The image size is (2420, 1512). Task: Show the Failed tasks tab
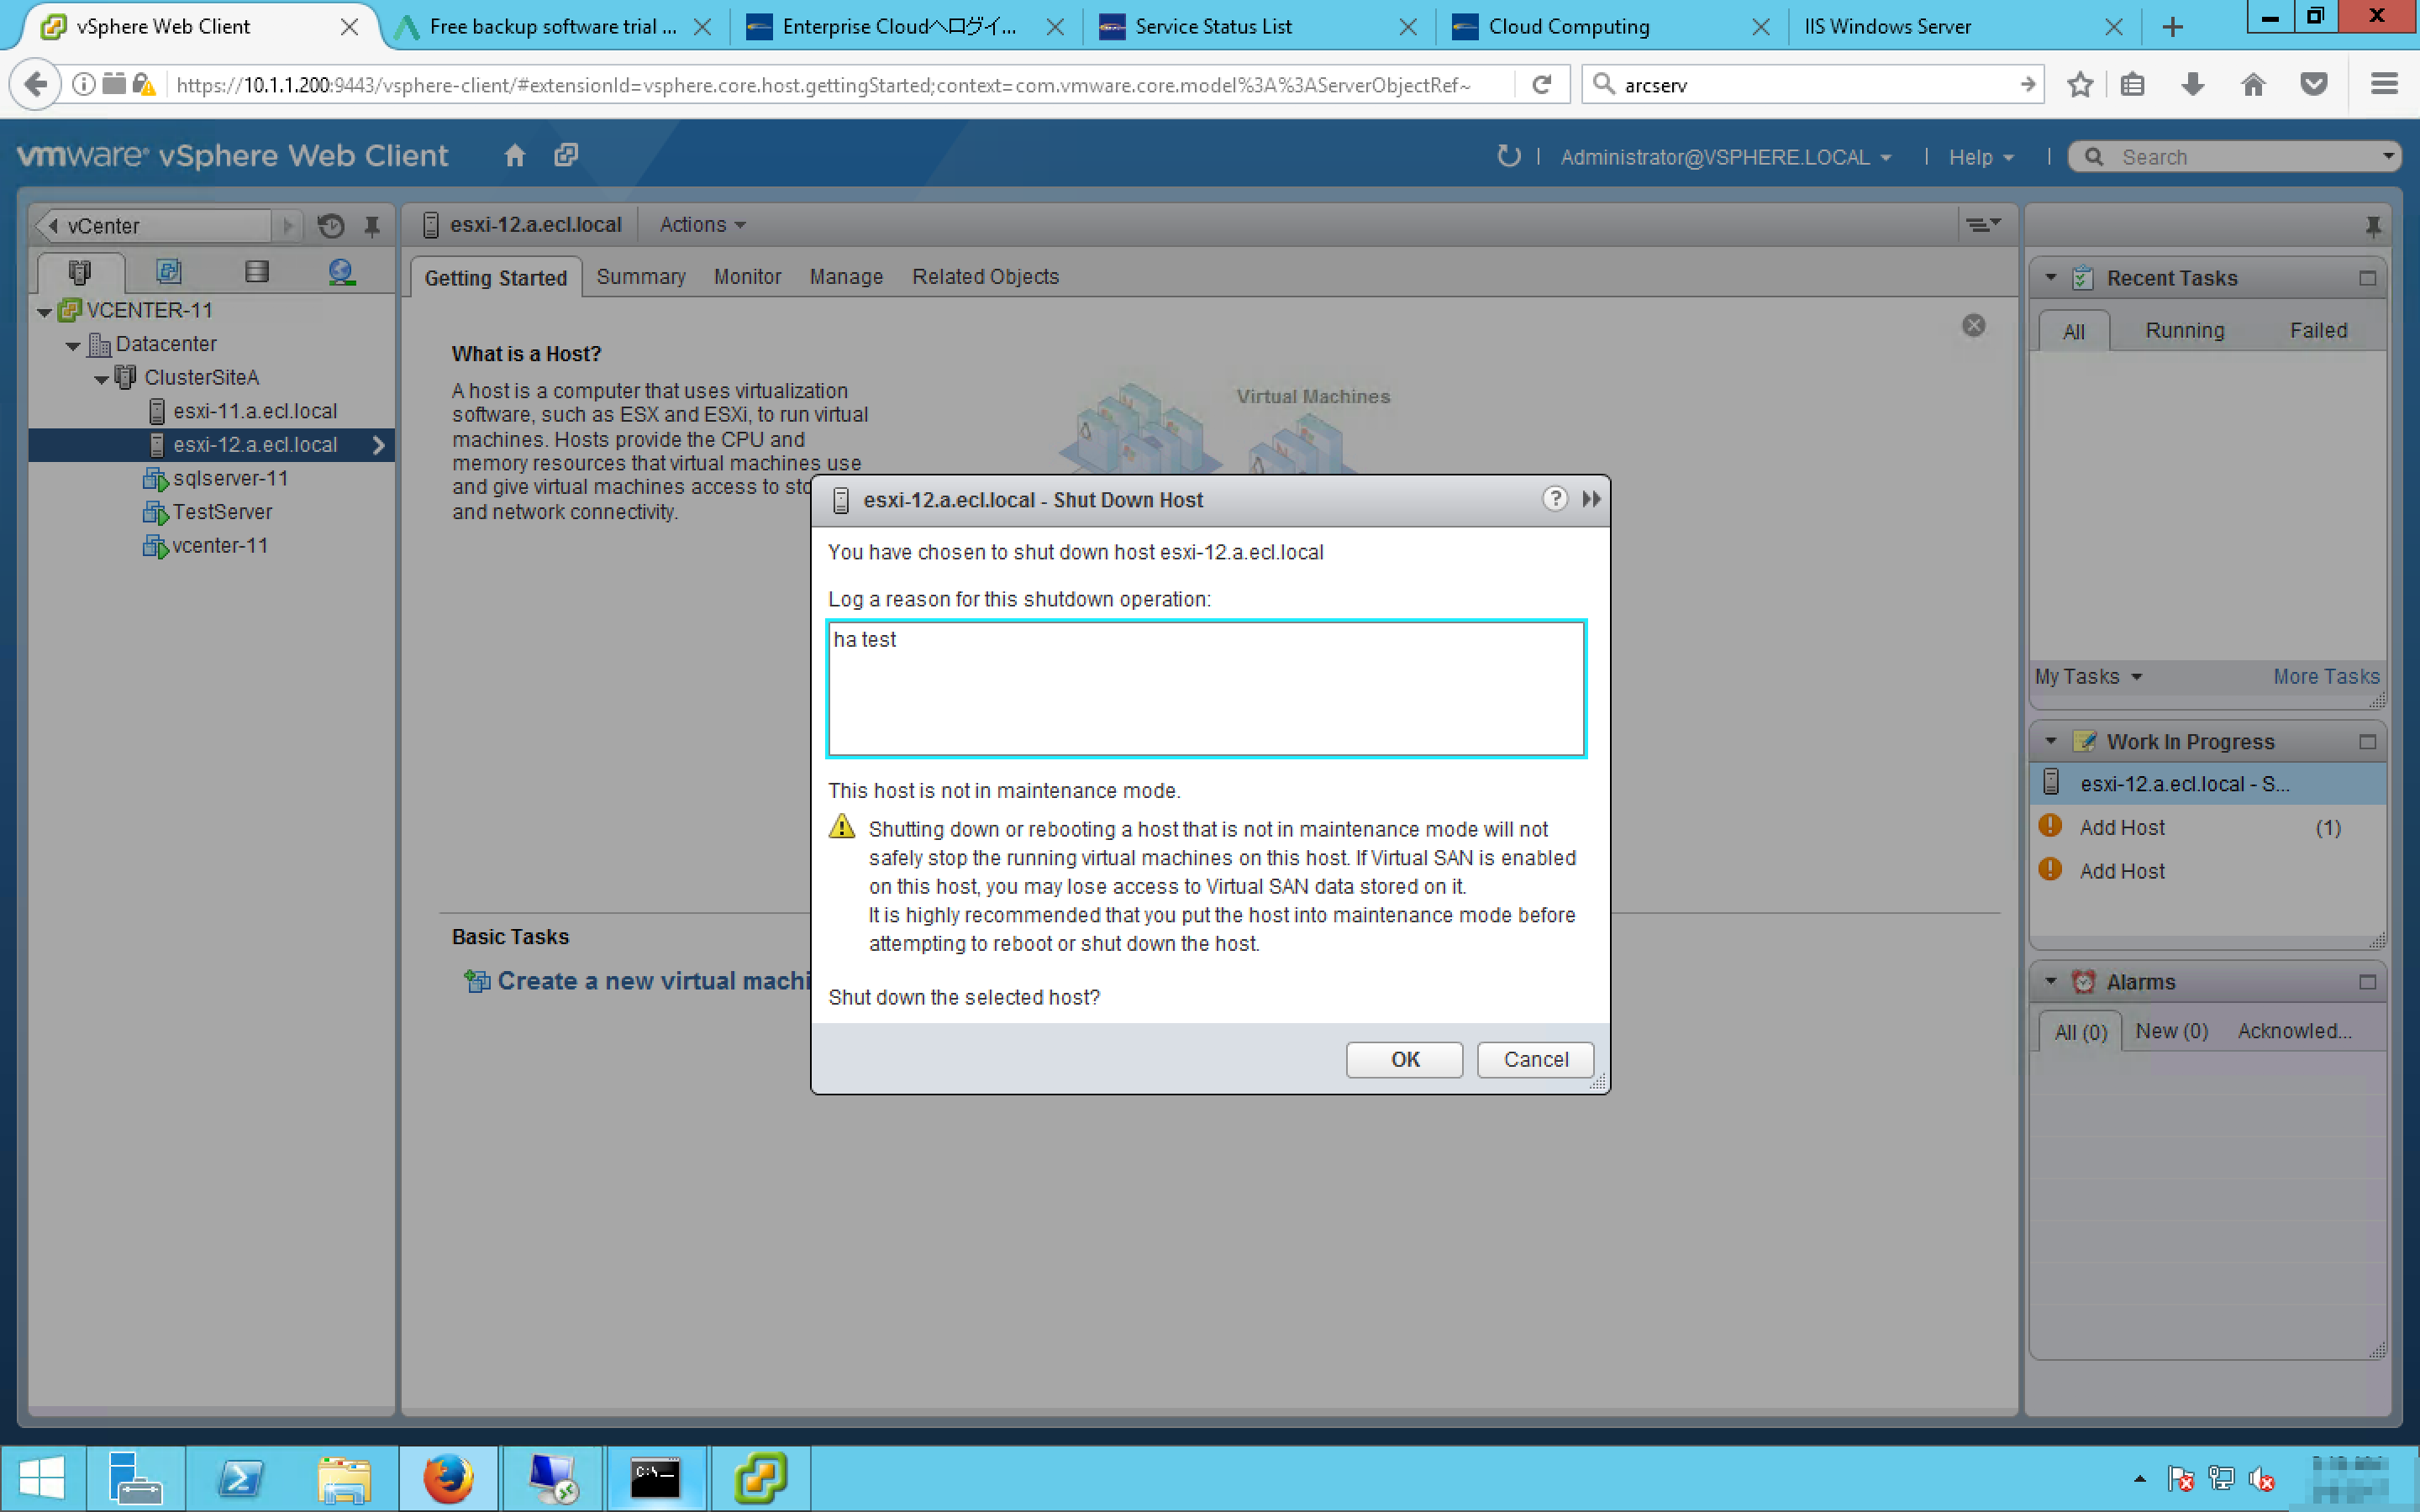coord(2317,330)
